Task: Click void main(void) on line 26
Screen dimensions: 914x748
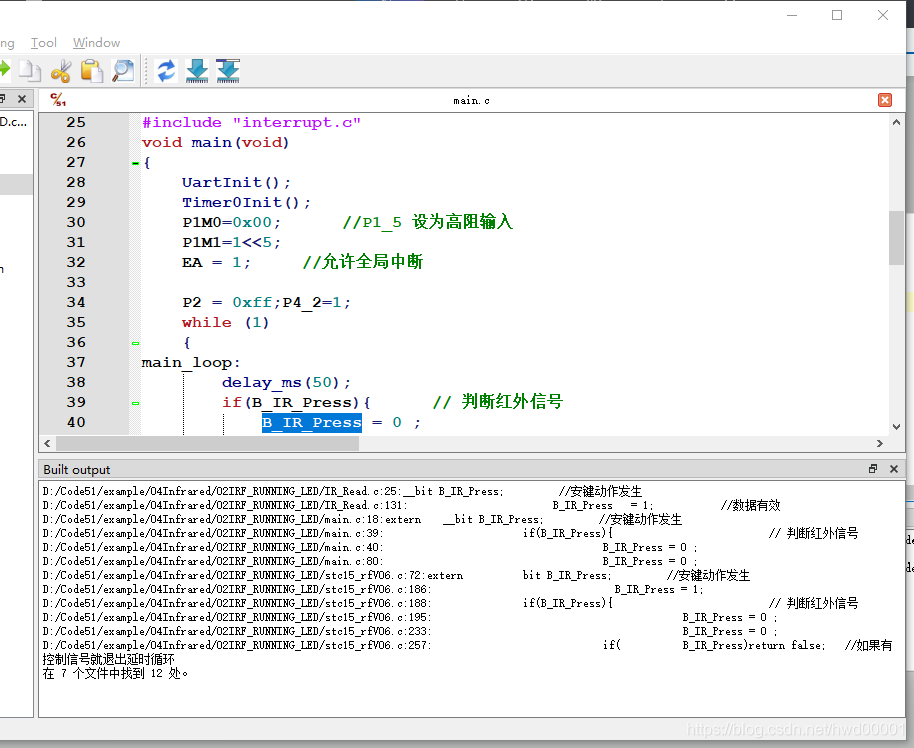Action: point(215,142)
